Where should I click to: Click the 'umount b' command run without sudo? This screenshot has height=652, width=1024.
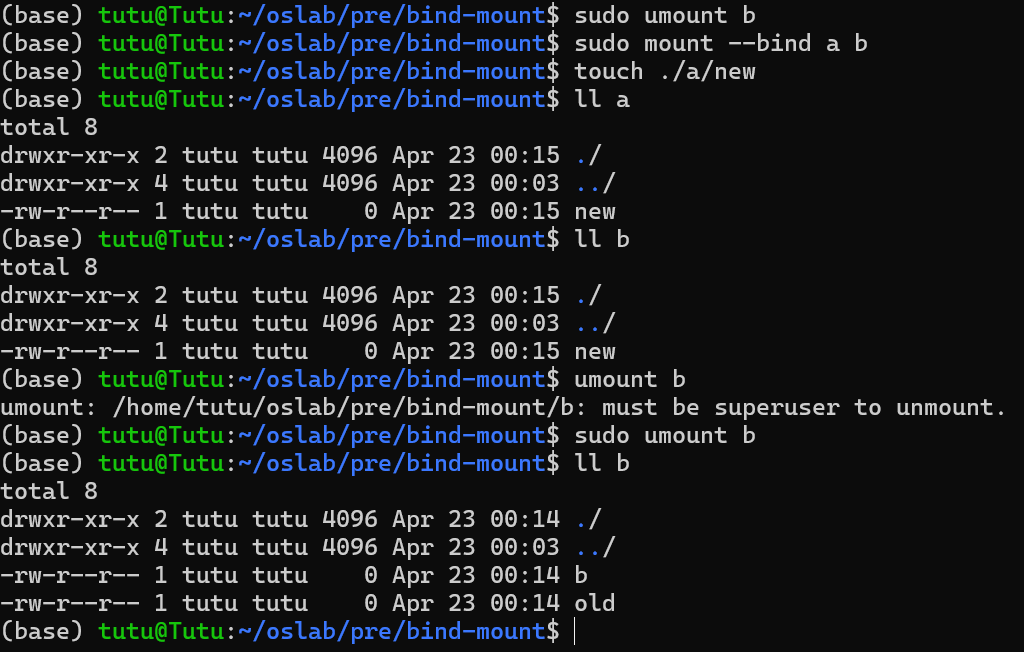tap(630, 380)
